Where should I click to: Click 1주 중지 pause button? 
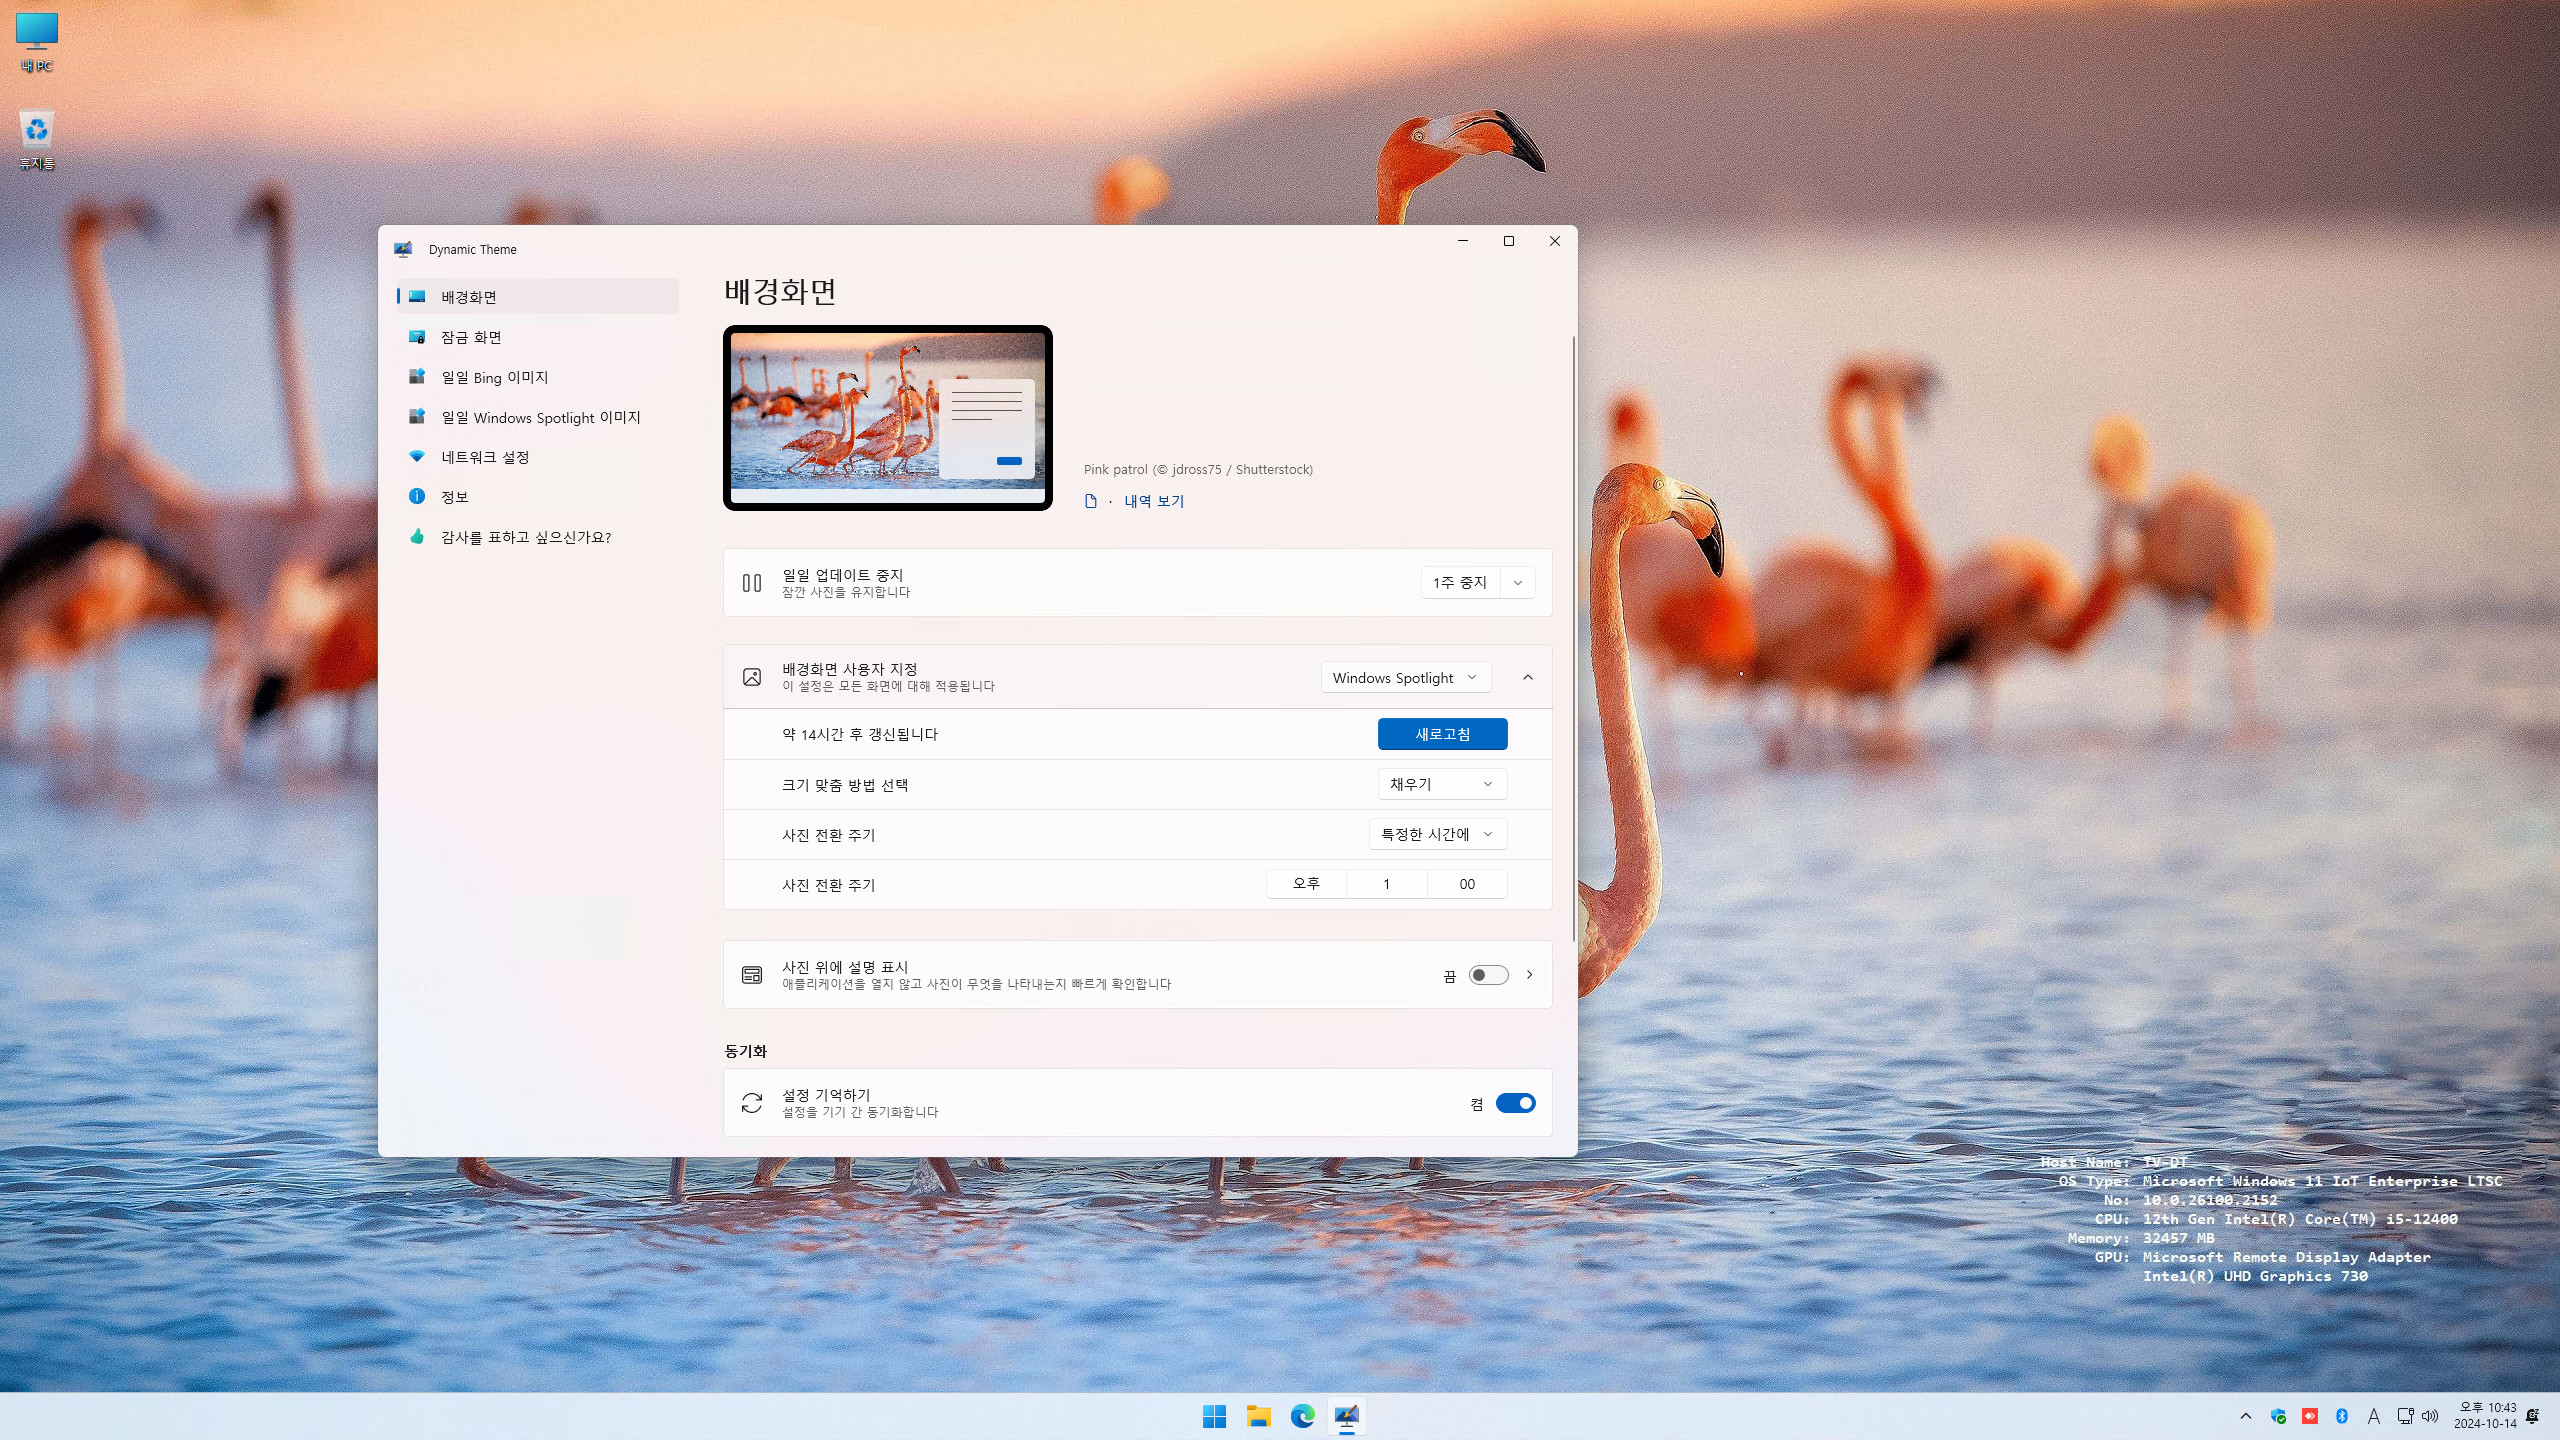[1460, 582]
